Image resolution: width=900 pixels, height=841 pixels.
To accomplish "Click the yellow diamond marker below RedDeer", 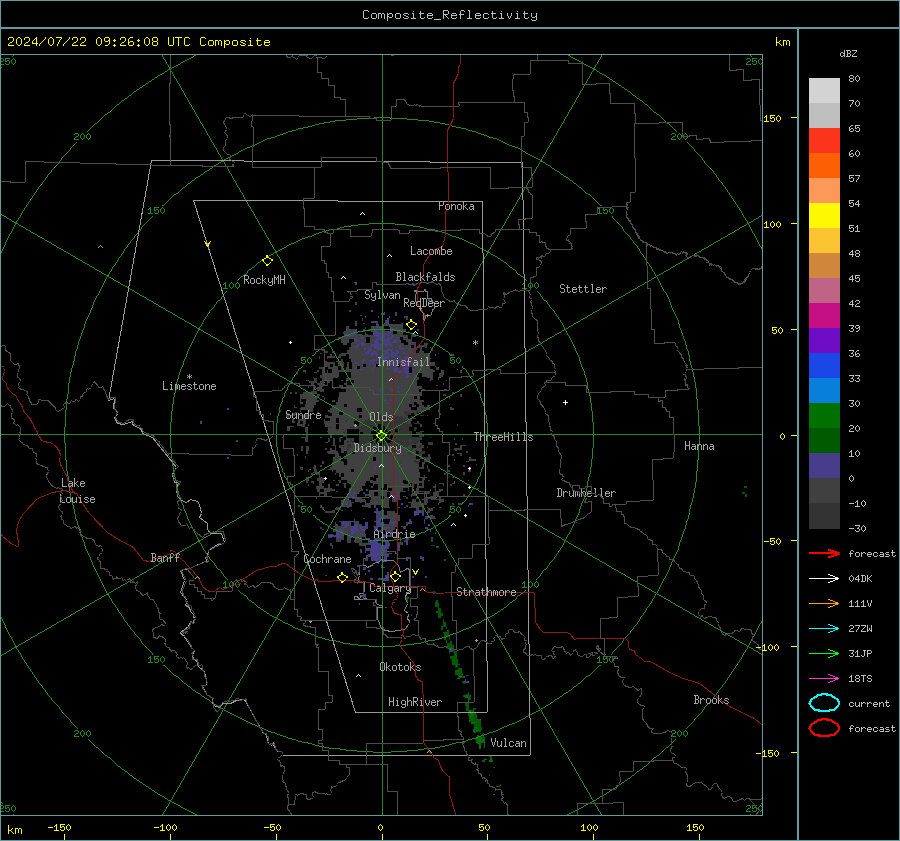I will coord(411,325).
